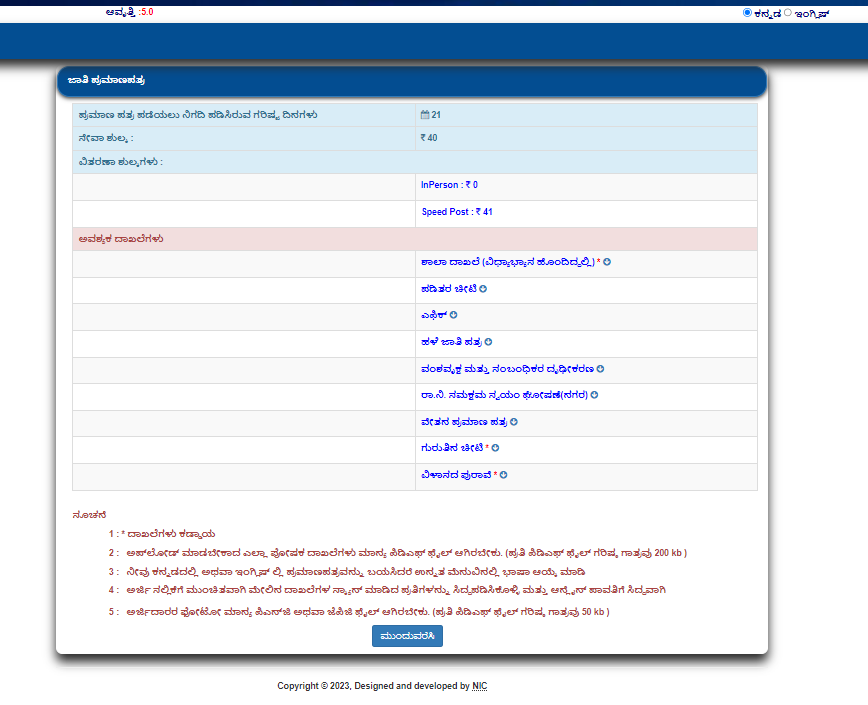The width and height of the screenshot is (868, 705).
Task: Click the ಮುಂದುವರಿಸಿ continue button
Action: pos(407,636)
